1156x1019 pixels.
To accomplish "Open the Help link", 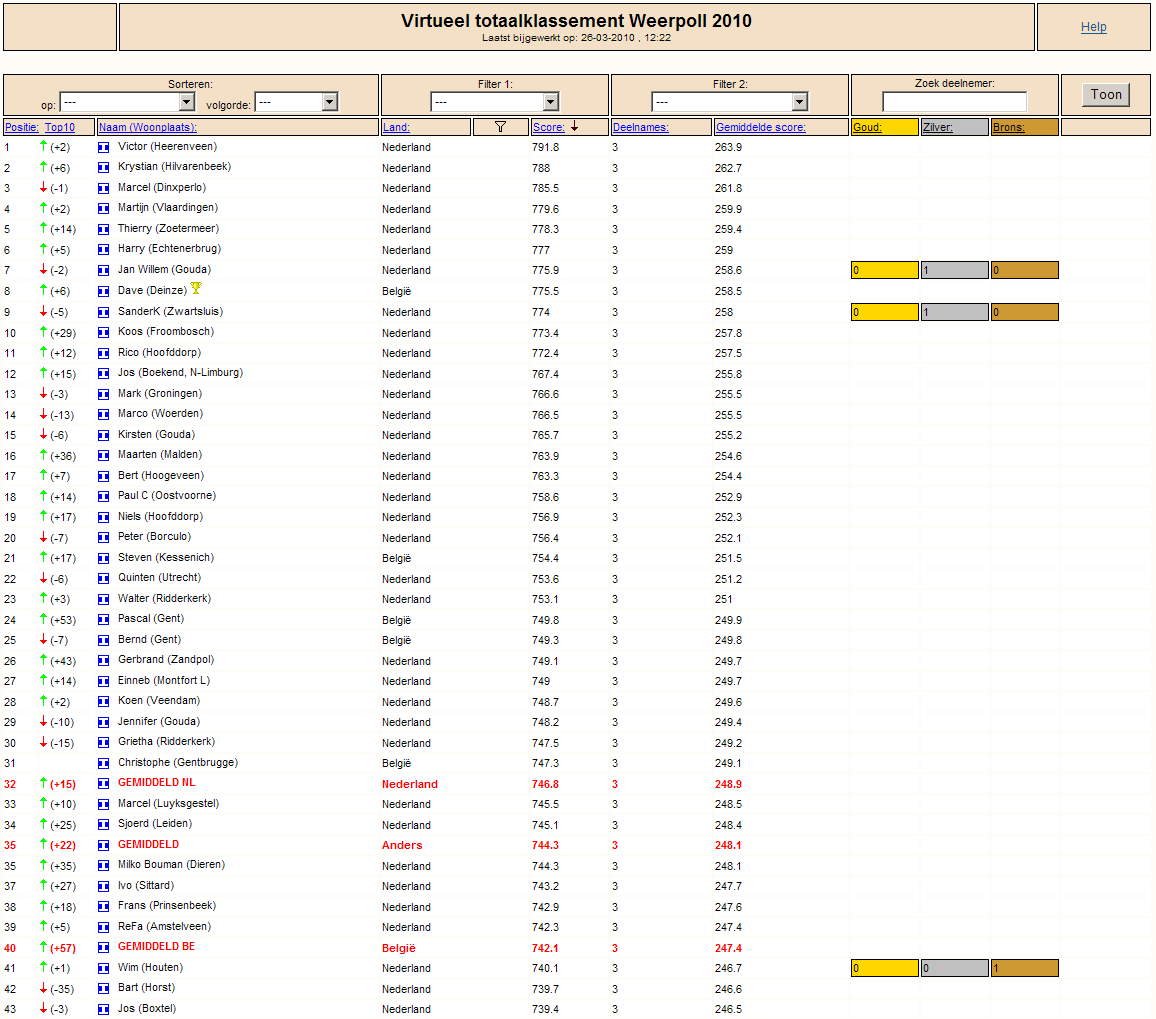I will pyautogui.click(x=1093, y=27).
